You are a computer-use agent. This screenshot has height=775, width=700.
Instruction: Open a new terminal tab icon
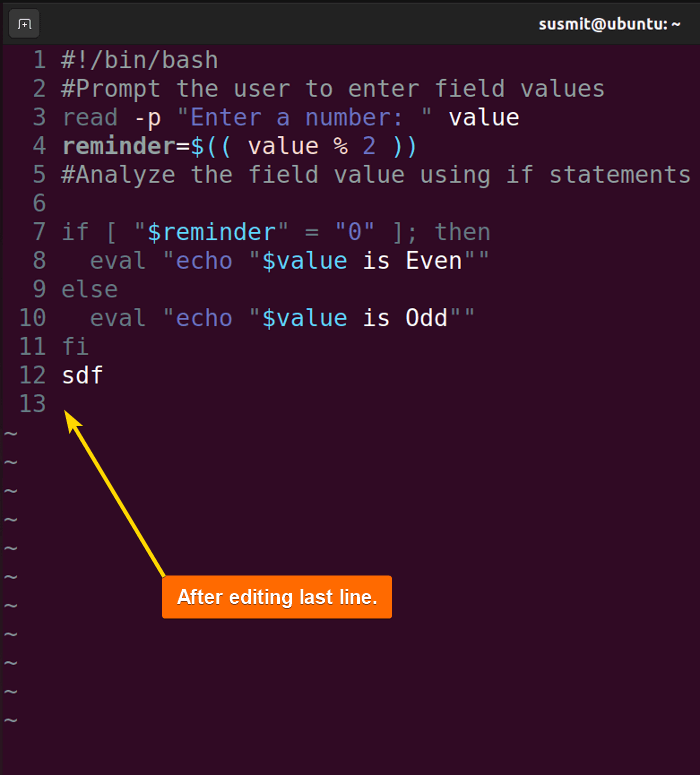24,24
